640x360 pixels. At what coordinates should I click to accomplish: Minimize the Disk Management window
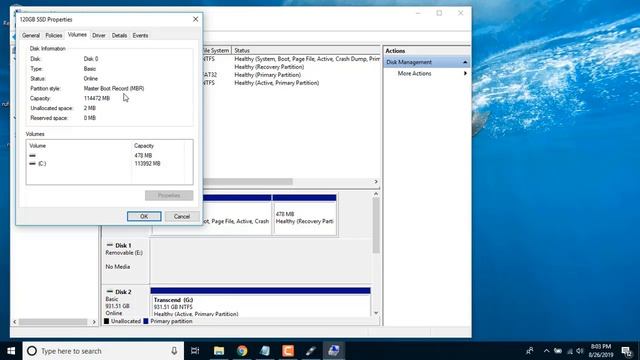point(418,13)
